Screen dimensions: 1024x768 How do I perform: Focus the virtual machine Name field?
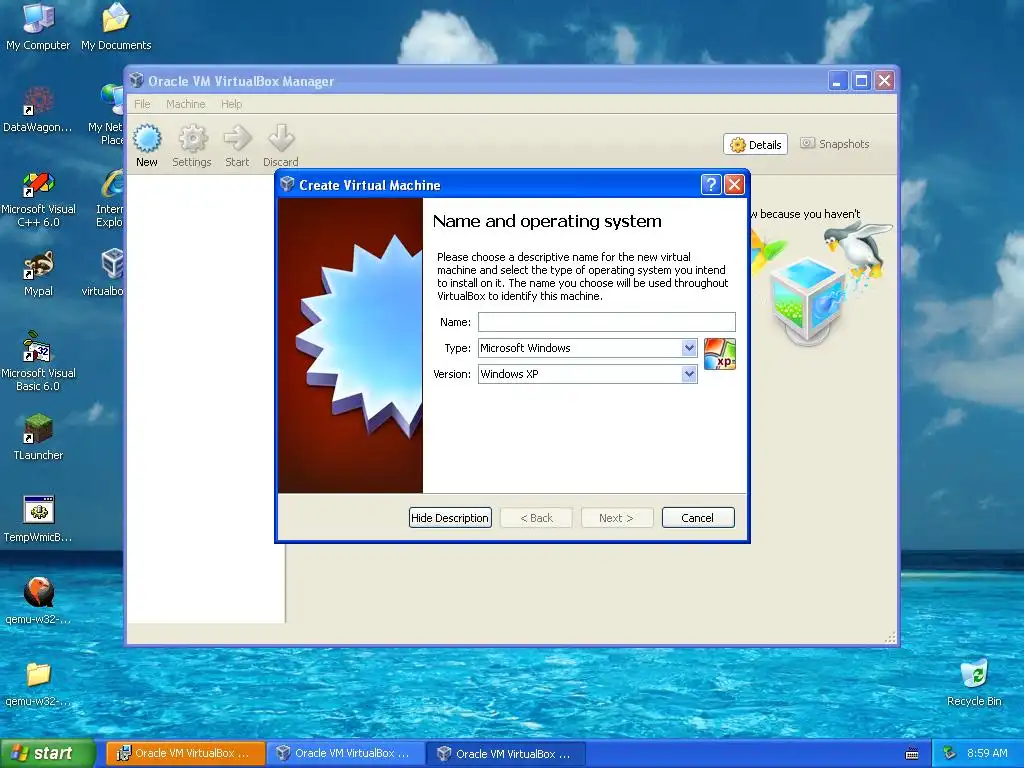point(607,322)
